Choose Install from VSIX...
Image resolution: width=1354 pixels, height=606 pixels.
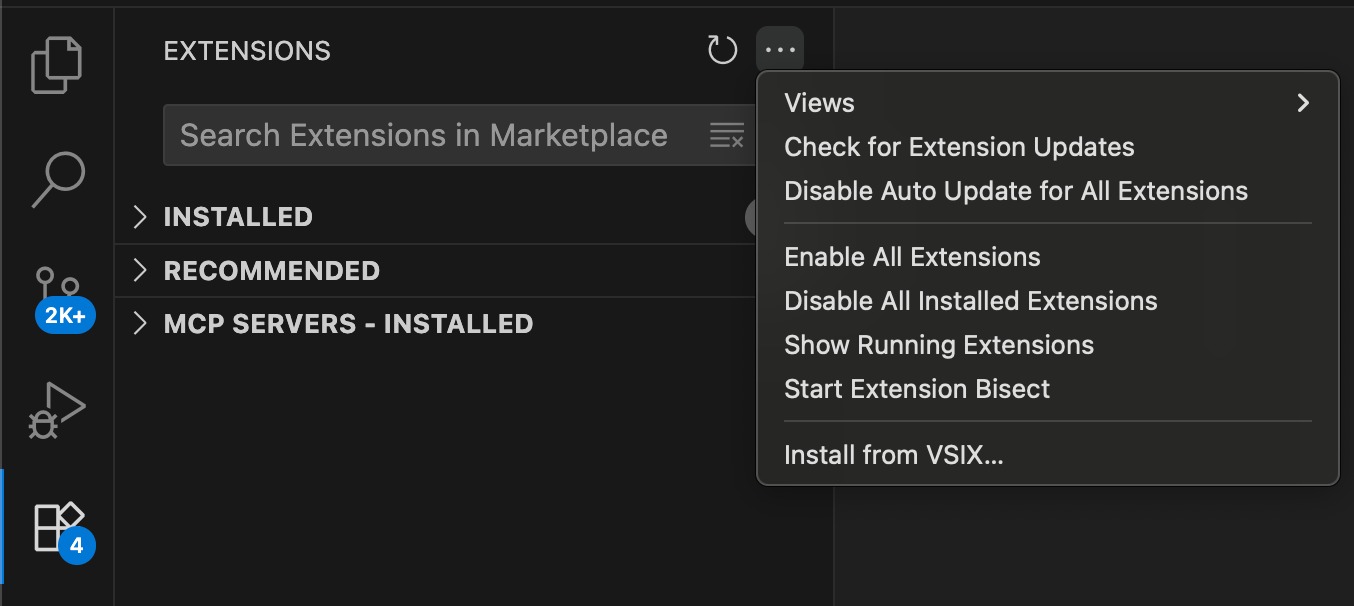click(x=893, y=455)
